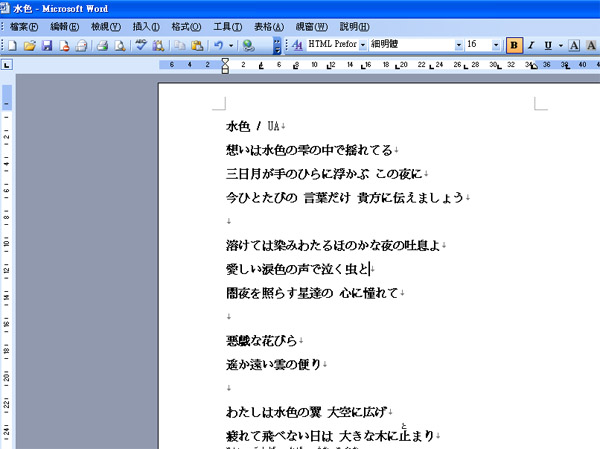Open undo history dropdown arrow
The width and height of the screenshot is (600, 449).
coord(231,46)
